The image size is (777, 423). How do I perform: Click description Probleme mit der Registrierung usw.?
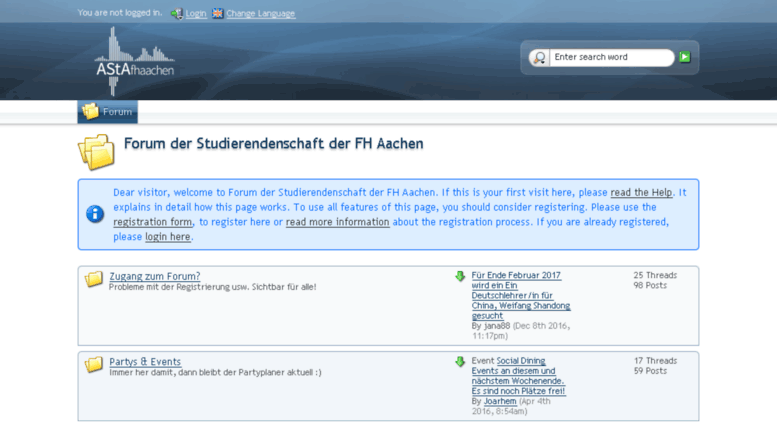click(213, 287)
